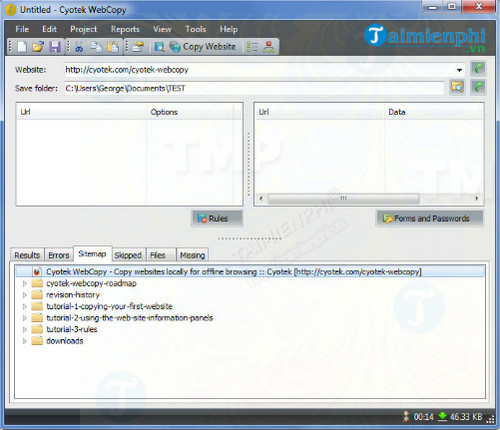The width and height of the screenshot is (500, 430).
Task: Click green arrow button beside Website field
Action: pos(478,69)
